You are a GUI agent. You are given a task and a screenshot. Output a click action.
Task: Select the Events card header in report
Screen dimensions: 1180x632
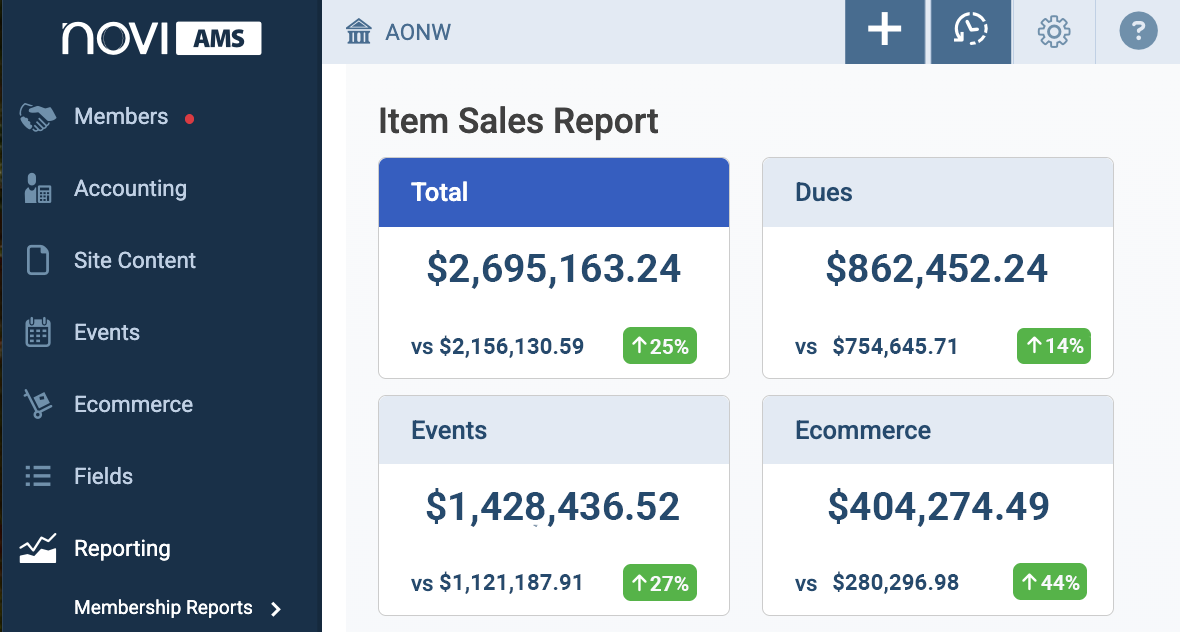coord(554,430)
